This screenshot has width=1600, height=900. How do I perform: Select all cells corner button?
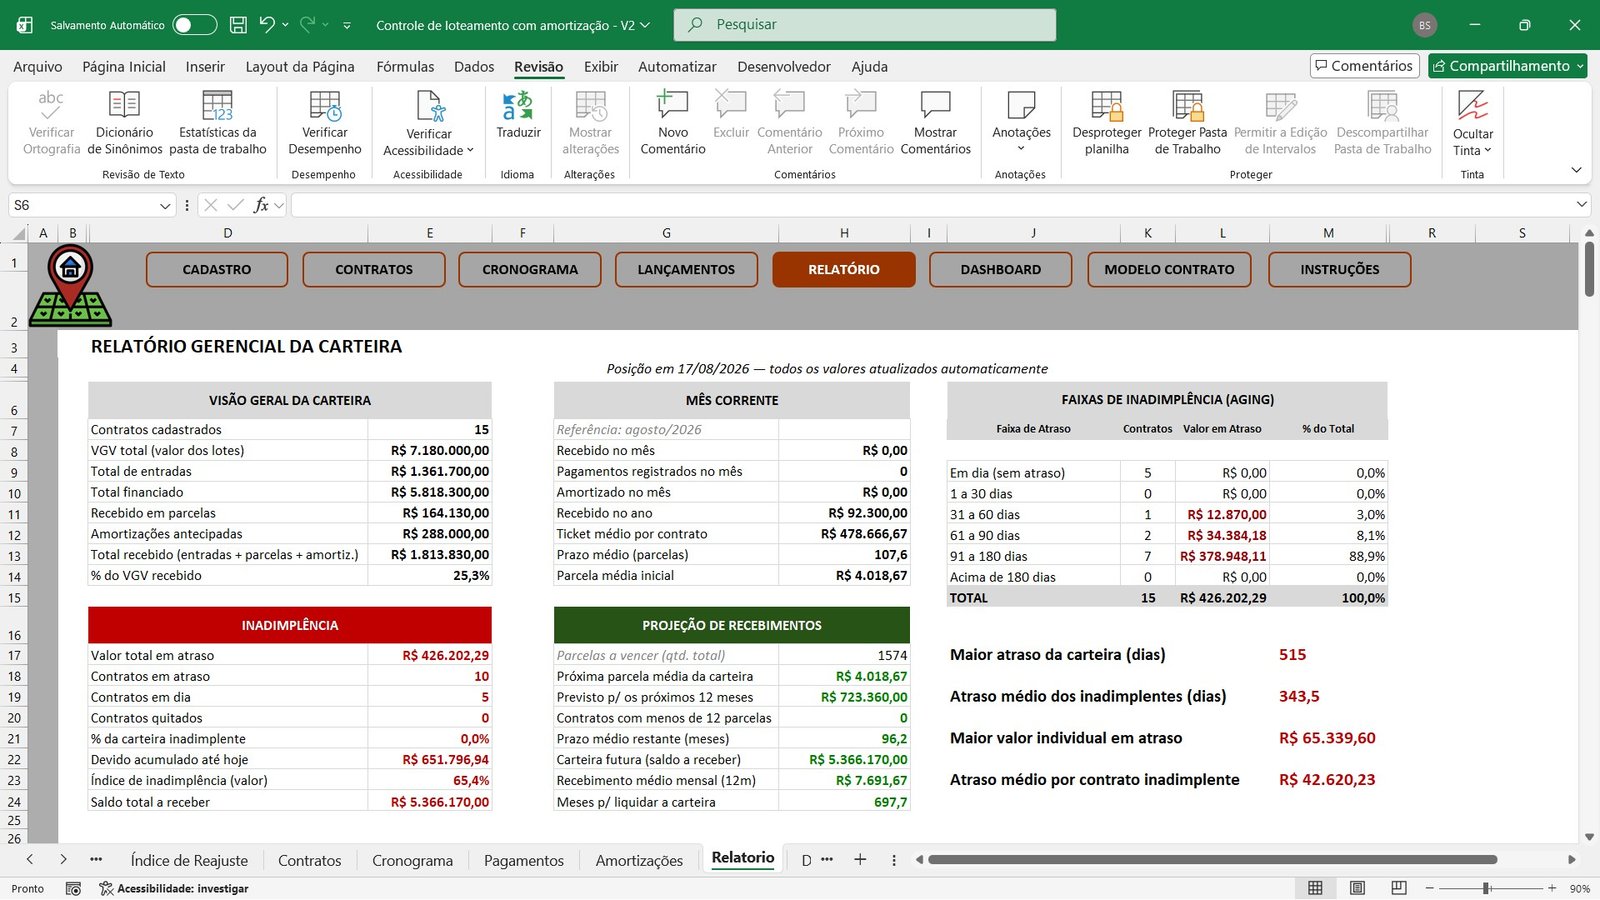click(x=18, y=233)
